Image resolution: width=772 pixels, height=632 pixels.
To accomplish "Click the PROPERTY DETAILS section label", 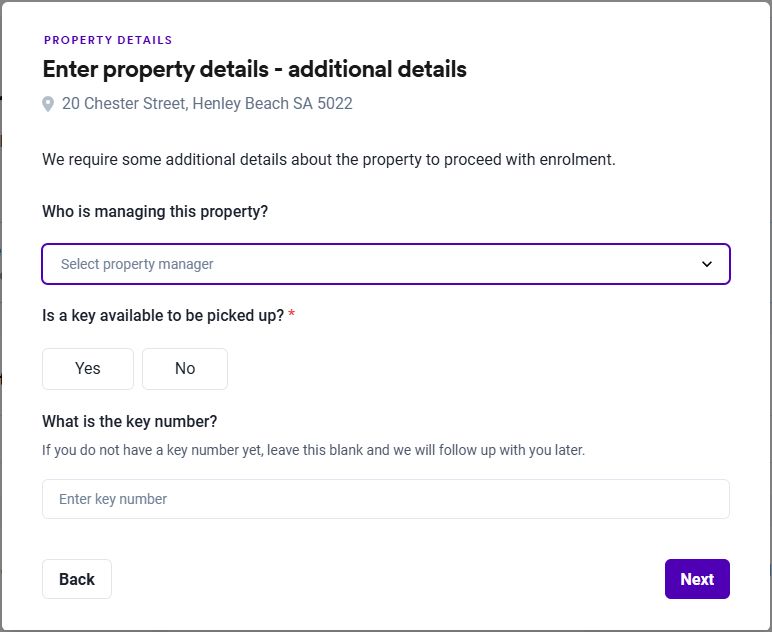I will [x=108, y=41].
